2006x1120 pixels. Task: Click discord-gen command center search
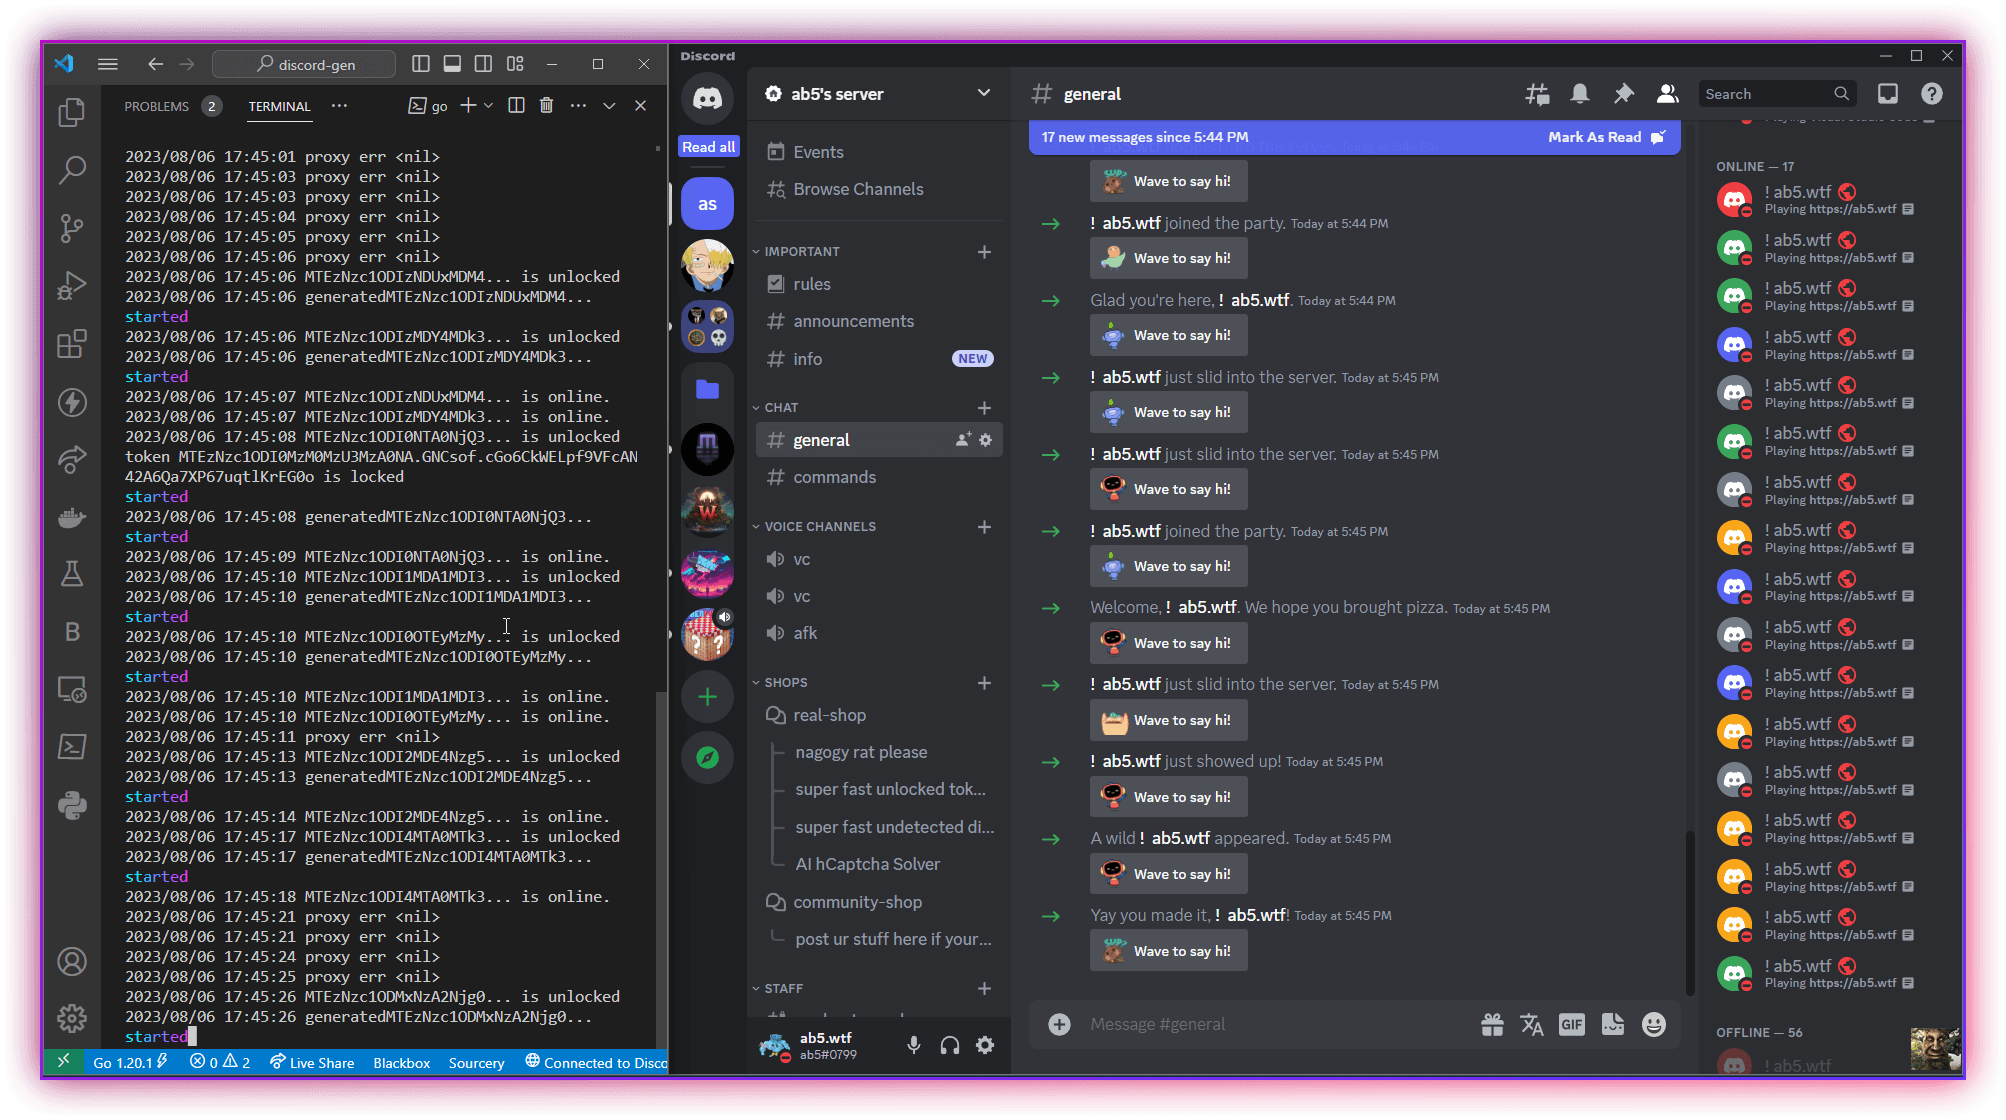tap(304, 64)
